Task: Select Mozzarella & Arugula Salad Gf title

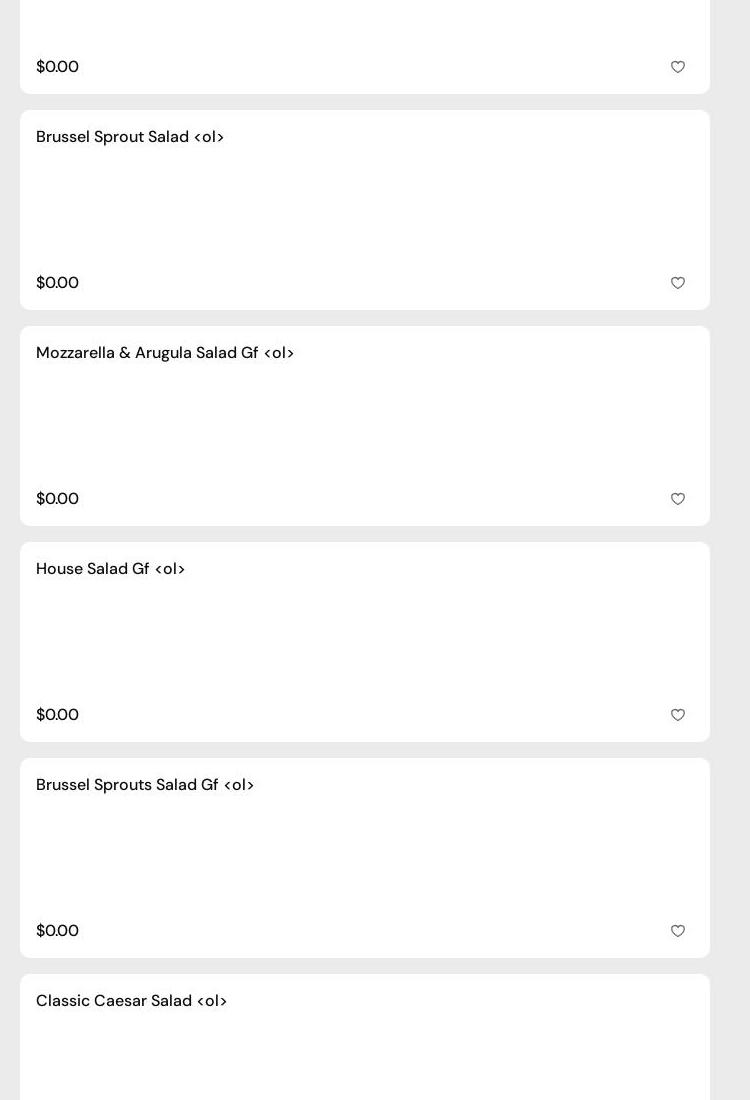Action: pos(165,353)
